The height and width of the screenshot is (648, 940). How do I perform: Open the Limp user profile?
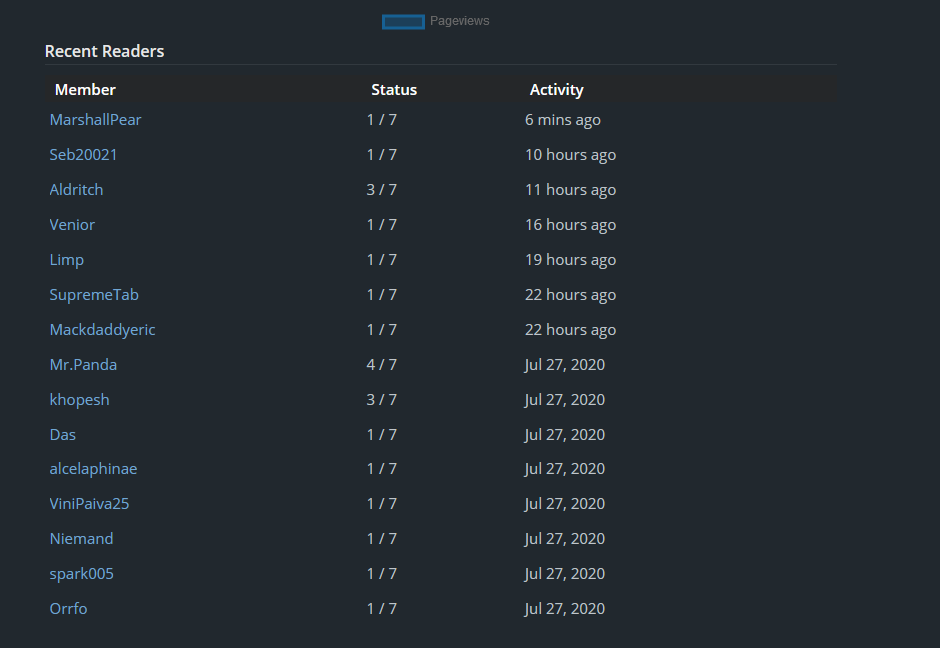click(67, 260)
